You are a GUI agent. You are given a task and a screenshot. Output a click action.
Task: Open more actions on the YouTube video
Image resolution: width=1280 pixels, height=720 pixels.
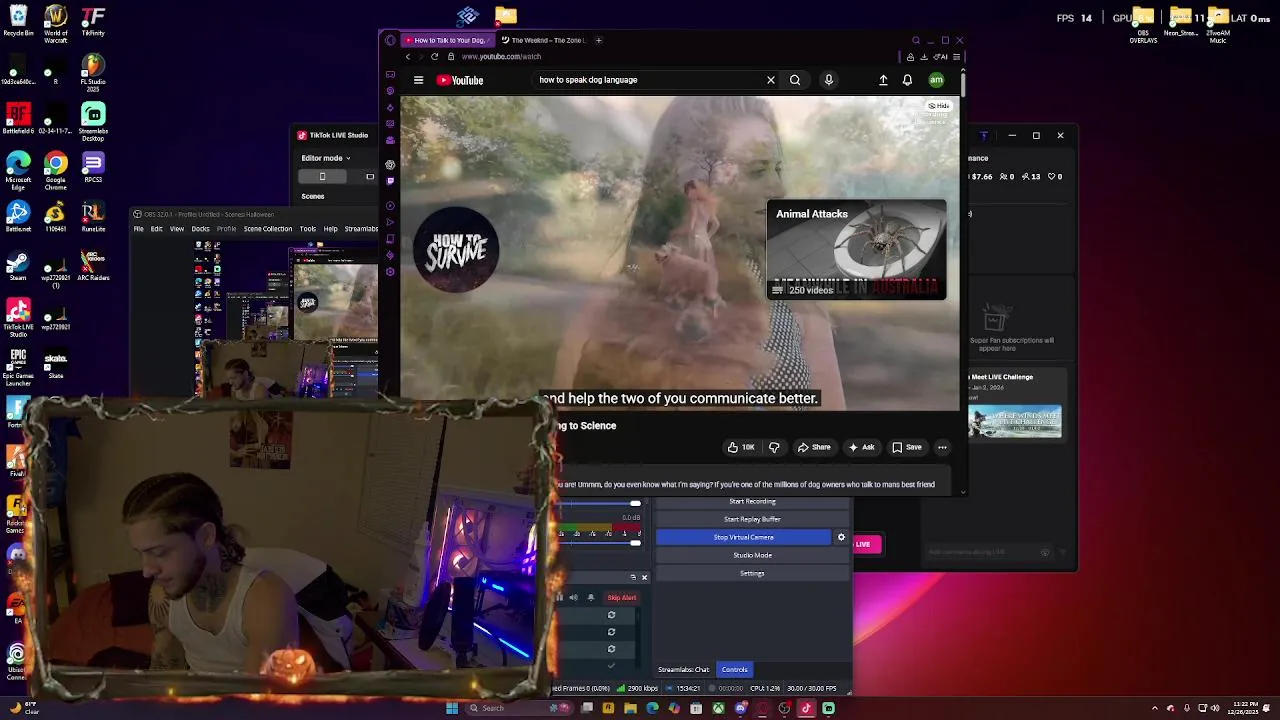pos(942,447)
